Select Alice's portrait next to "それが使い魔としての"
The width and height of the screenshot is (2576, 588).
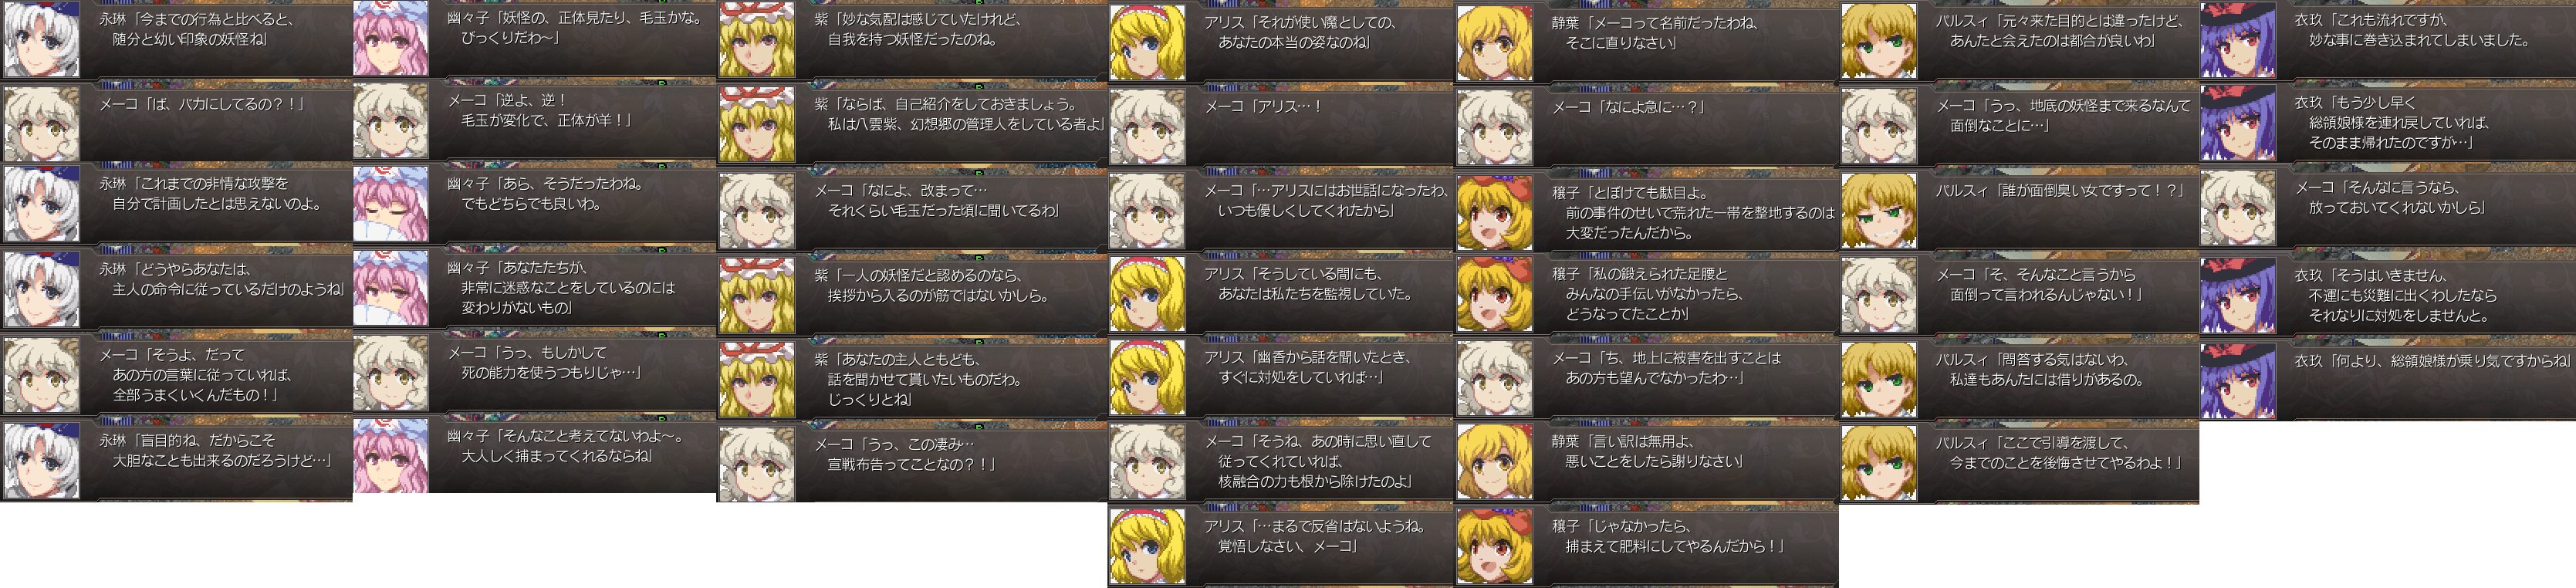coord(1147,42)
